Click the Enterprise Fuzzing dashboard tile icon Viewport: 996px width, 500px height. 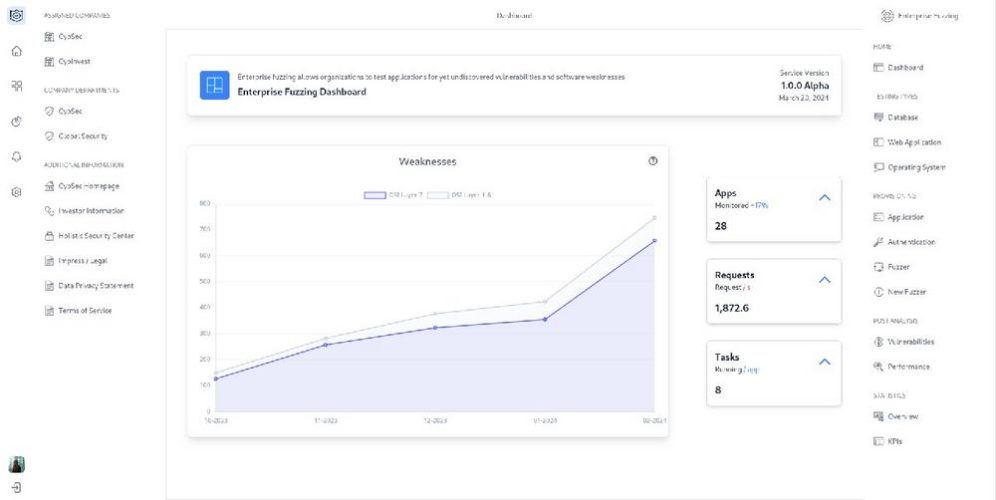[x=214, y=85]
